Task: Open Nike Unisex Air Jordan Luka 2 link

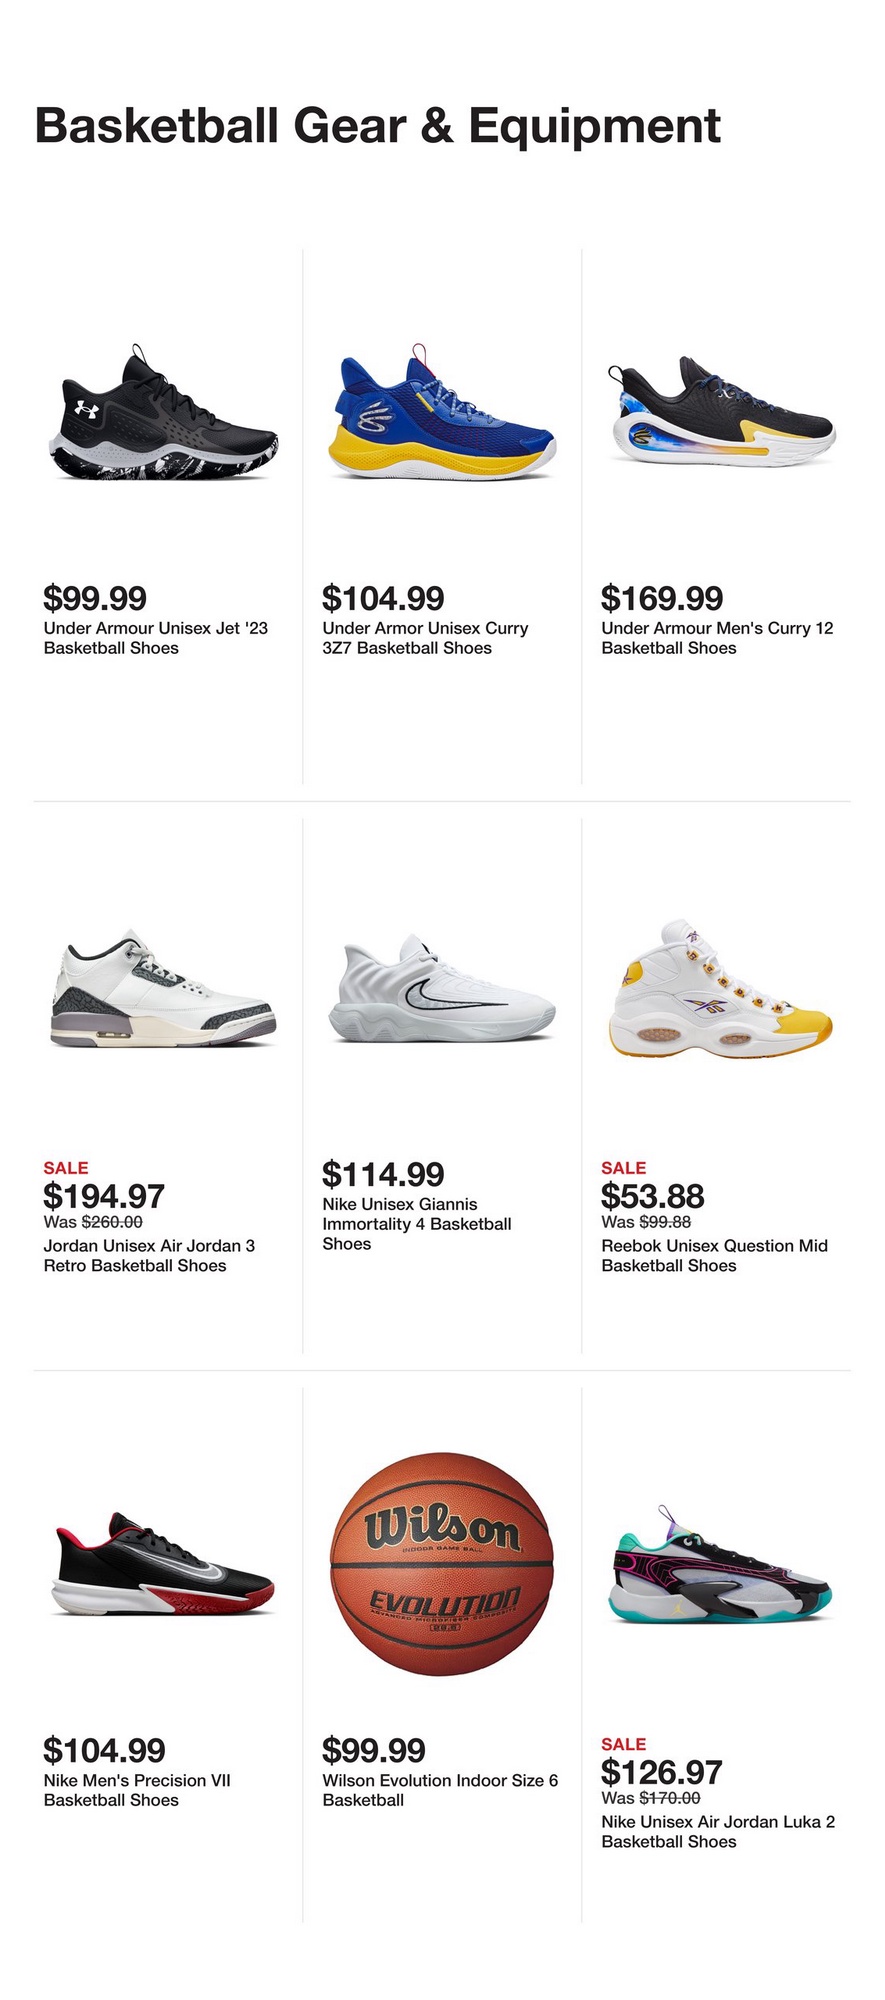Action: pos(718,1831)
